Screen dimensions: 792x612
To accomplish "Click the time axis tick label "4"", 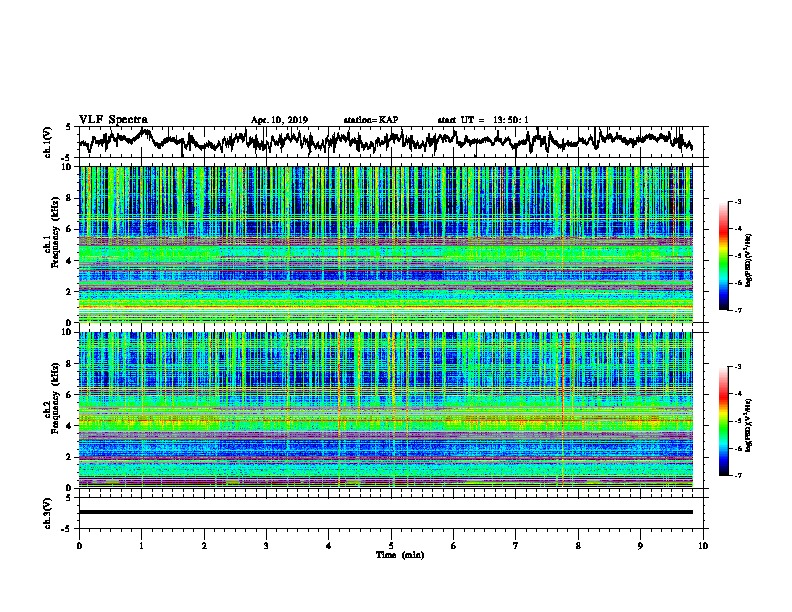I will click(329, 545).
